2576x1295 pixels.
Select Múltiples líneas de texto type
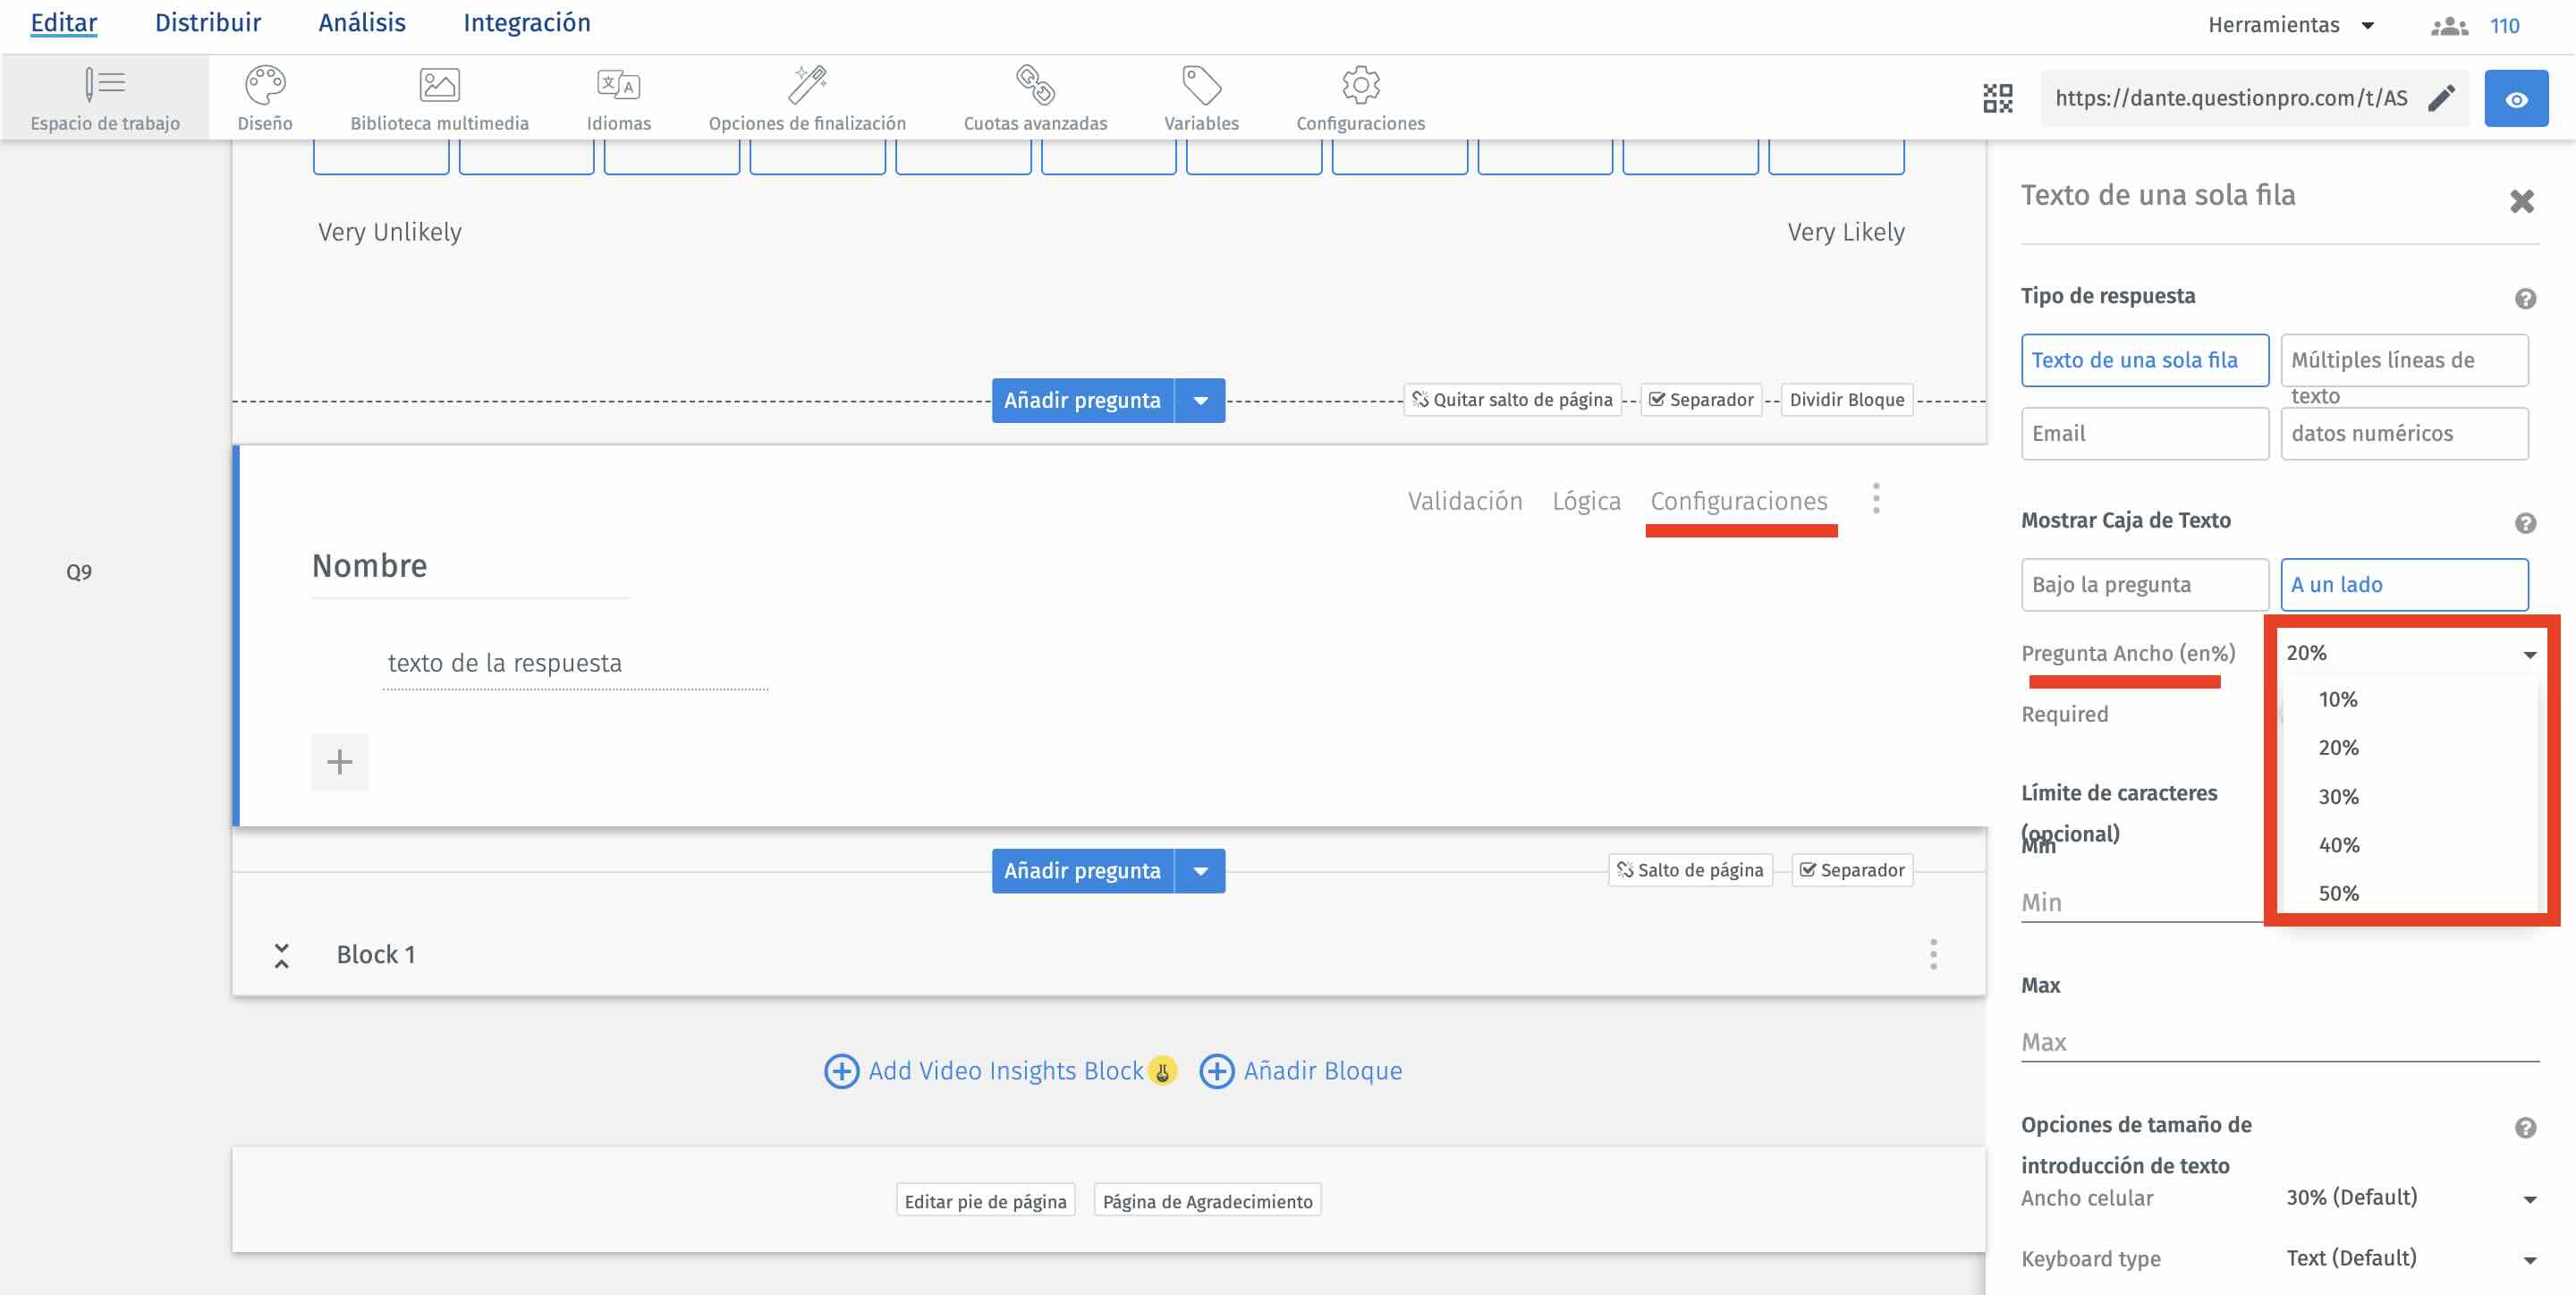2403,360
